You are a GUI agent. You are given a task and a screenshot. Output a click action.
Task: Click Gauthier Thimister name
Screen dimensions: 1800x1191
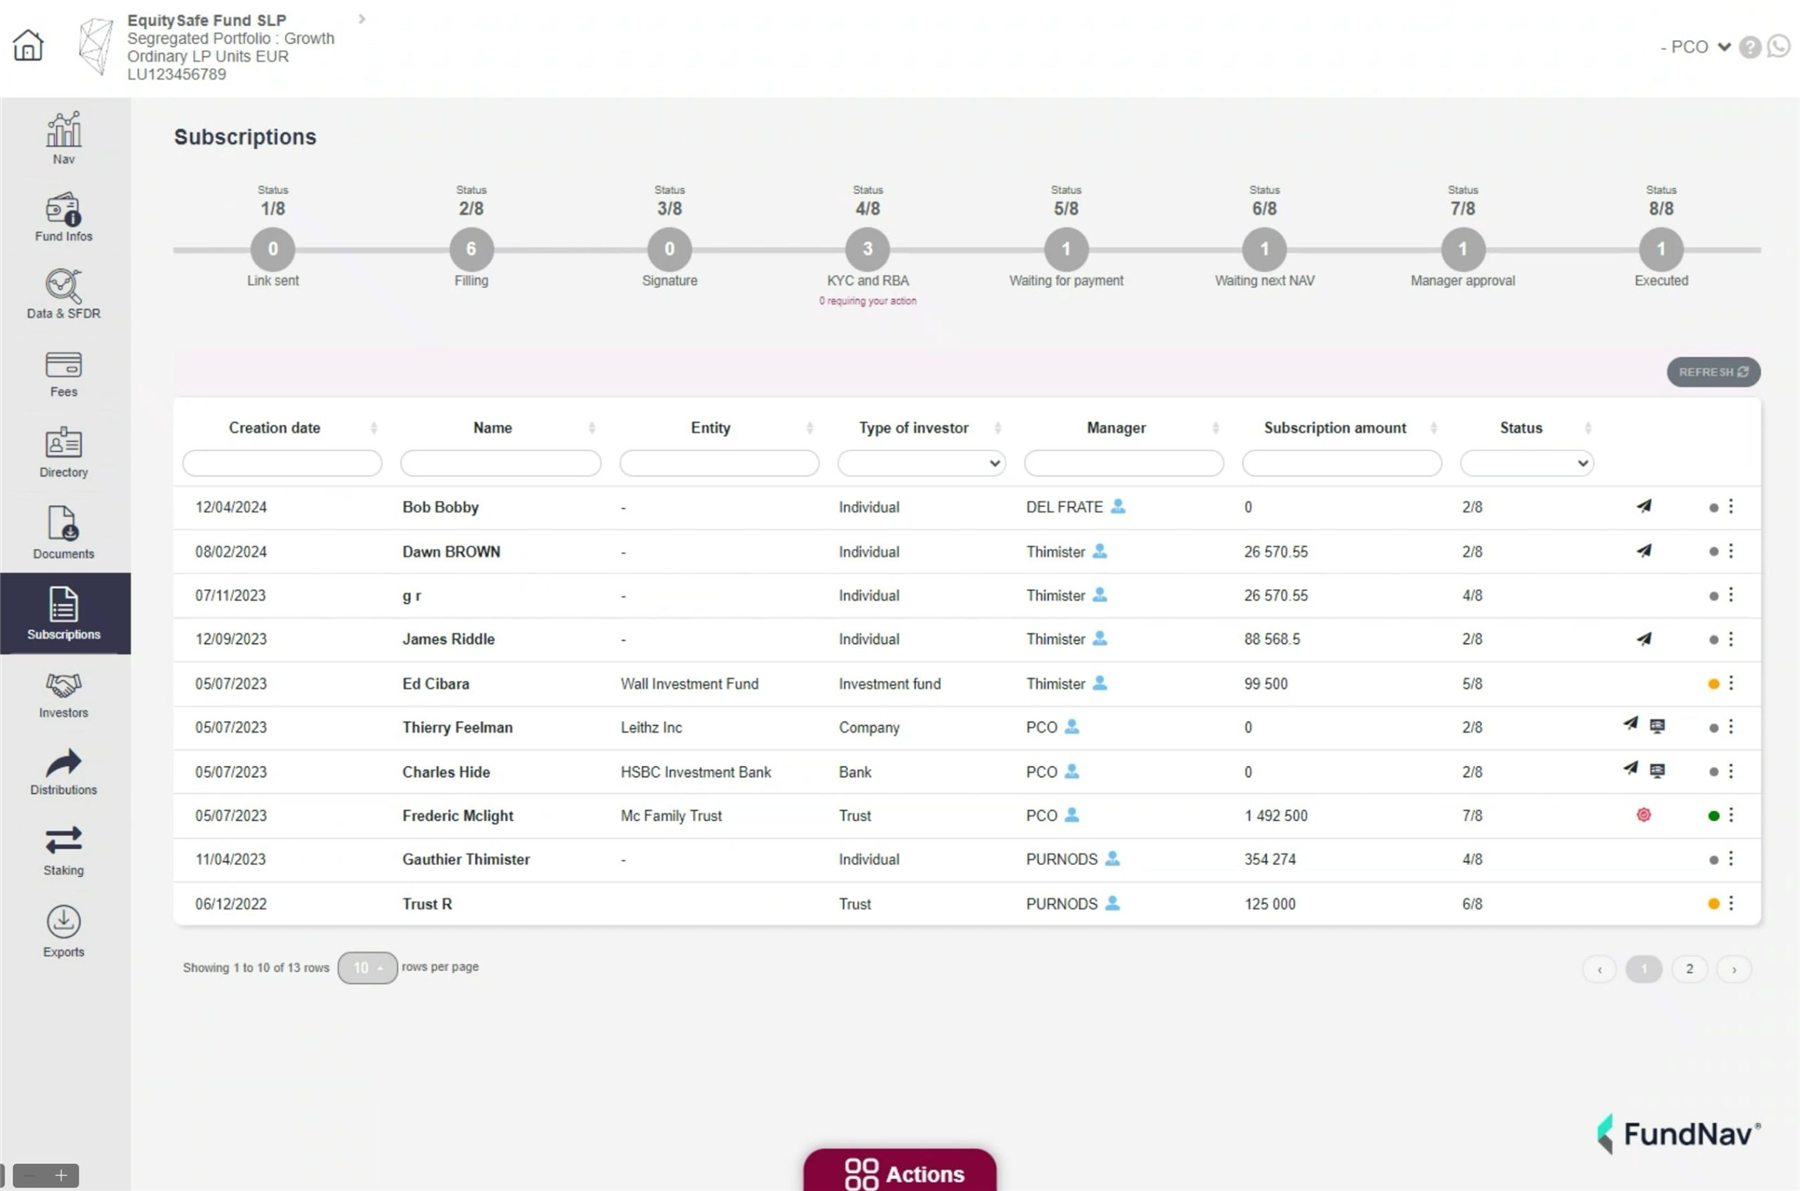coord(466,859)
